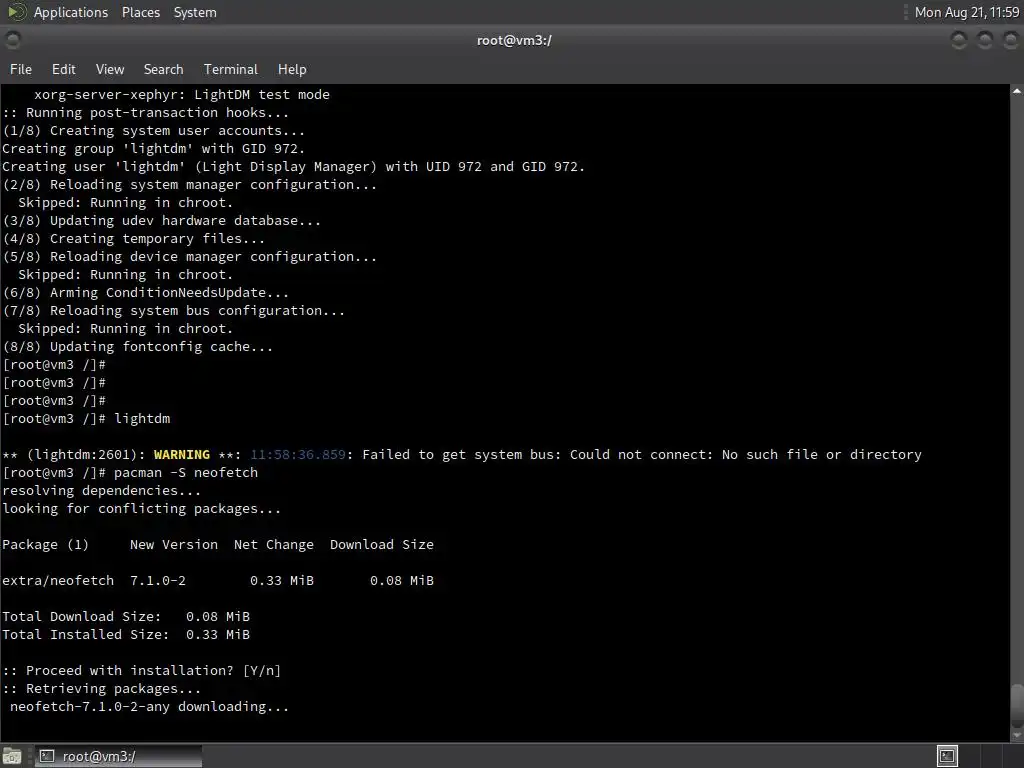Open the Search menu in terminal
The height and width of the screenshot is (768, 1024).
tap(163, 69)
